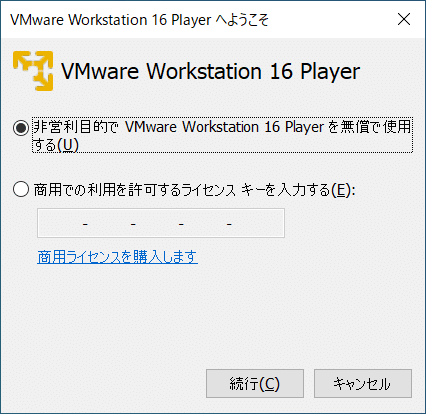Open the 商用ライセンスを購入します link

[117, 257]
